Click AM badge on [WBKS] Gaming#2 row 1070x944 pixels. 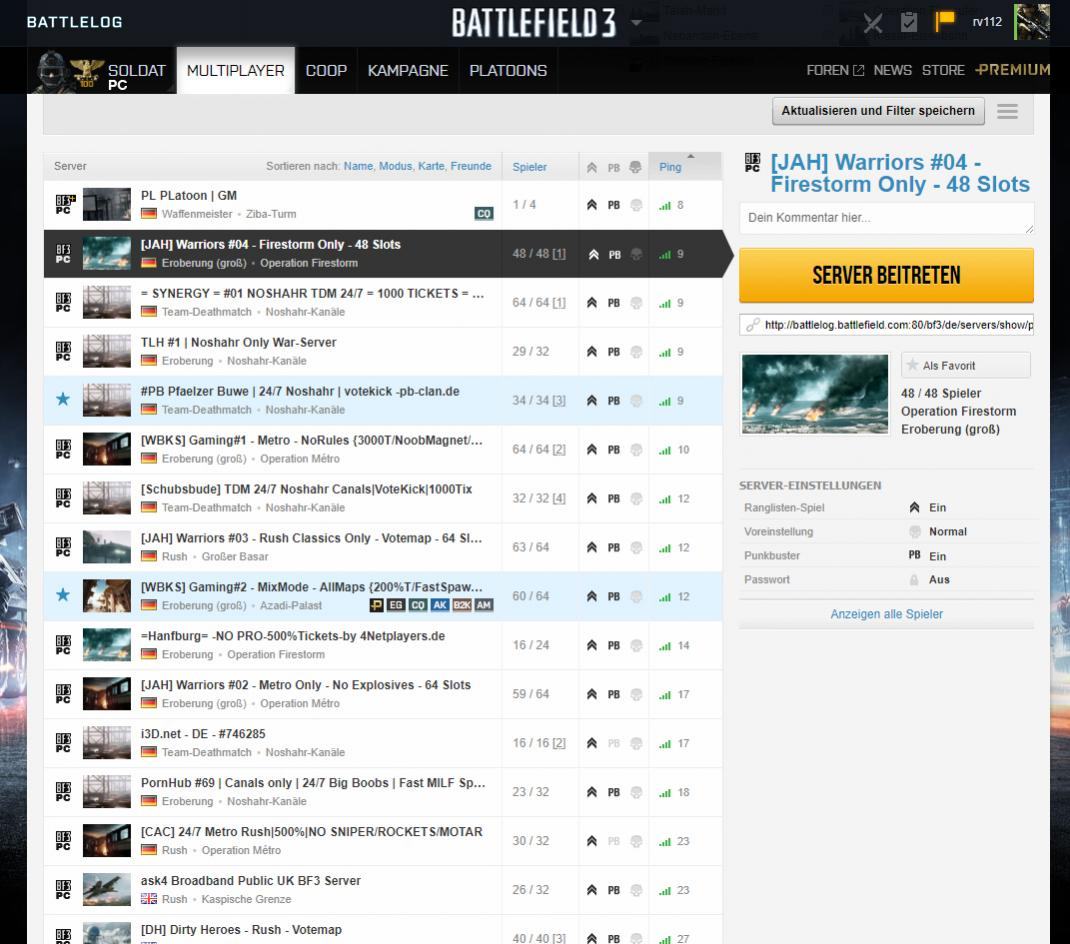tap(484, 605)
